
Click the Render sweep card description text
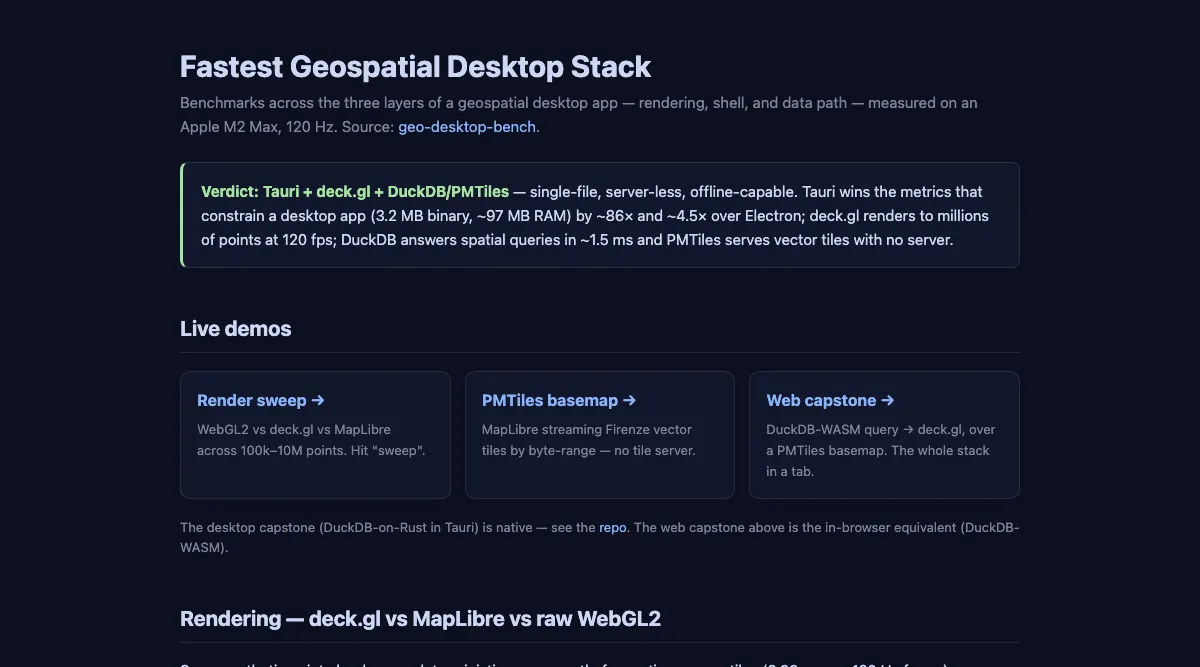311,440
